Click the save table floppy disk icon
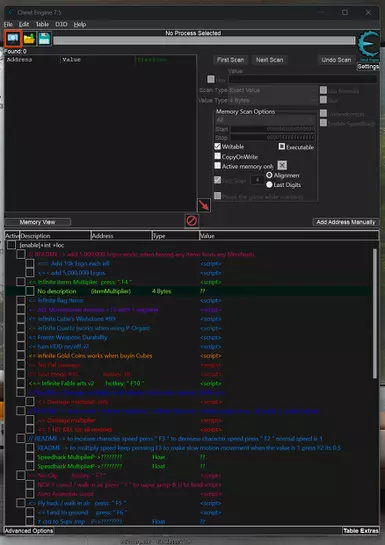385x545 pixels. (44, 39)
